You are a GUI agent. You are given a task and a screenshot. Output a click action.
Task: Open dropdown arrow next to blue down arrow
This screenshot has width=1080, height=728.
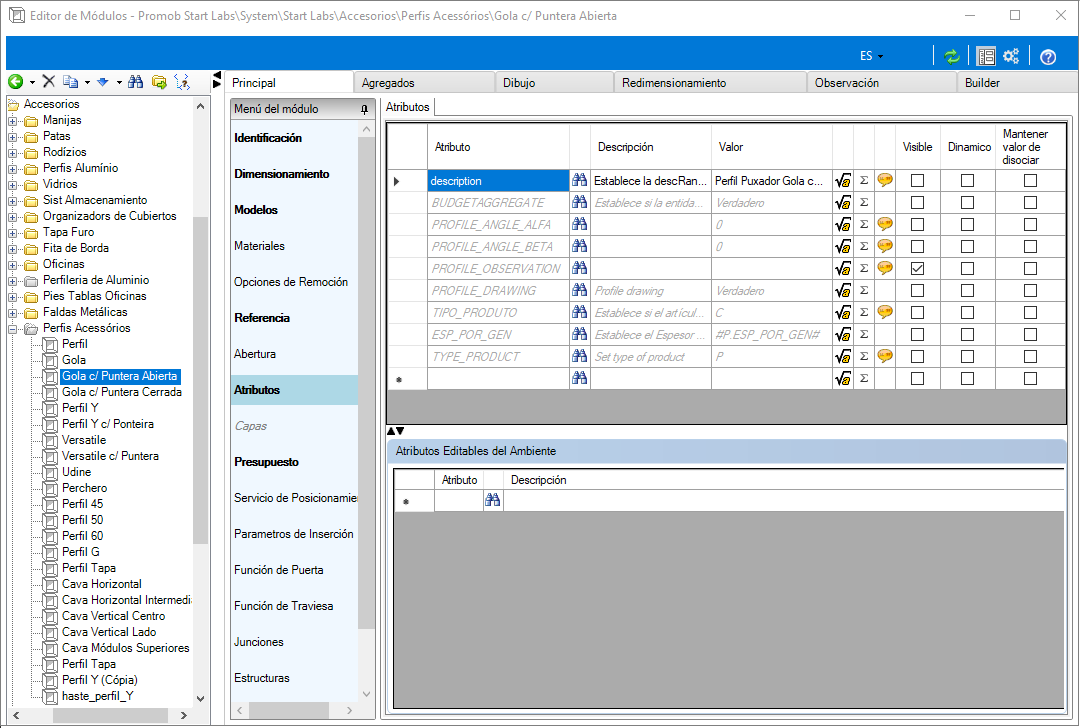[119, 83]
